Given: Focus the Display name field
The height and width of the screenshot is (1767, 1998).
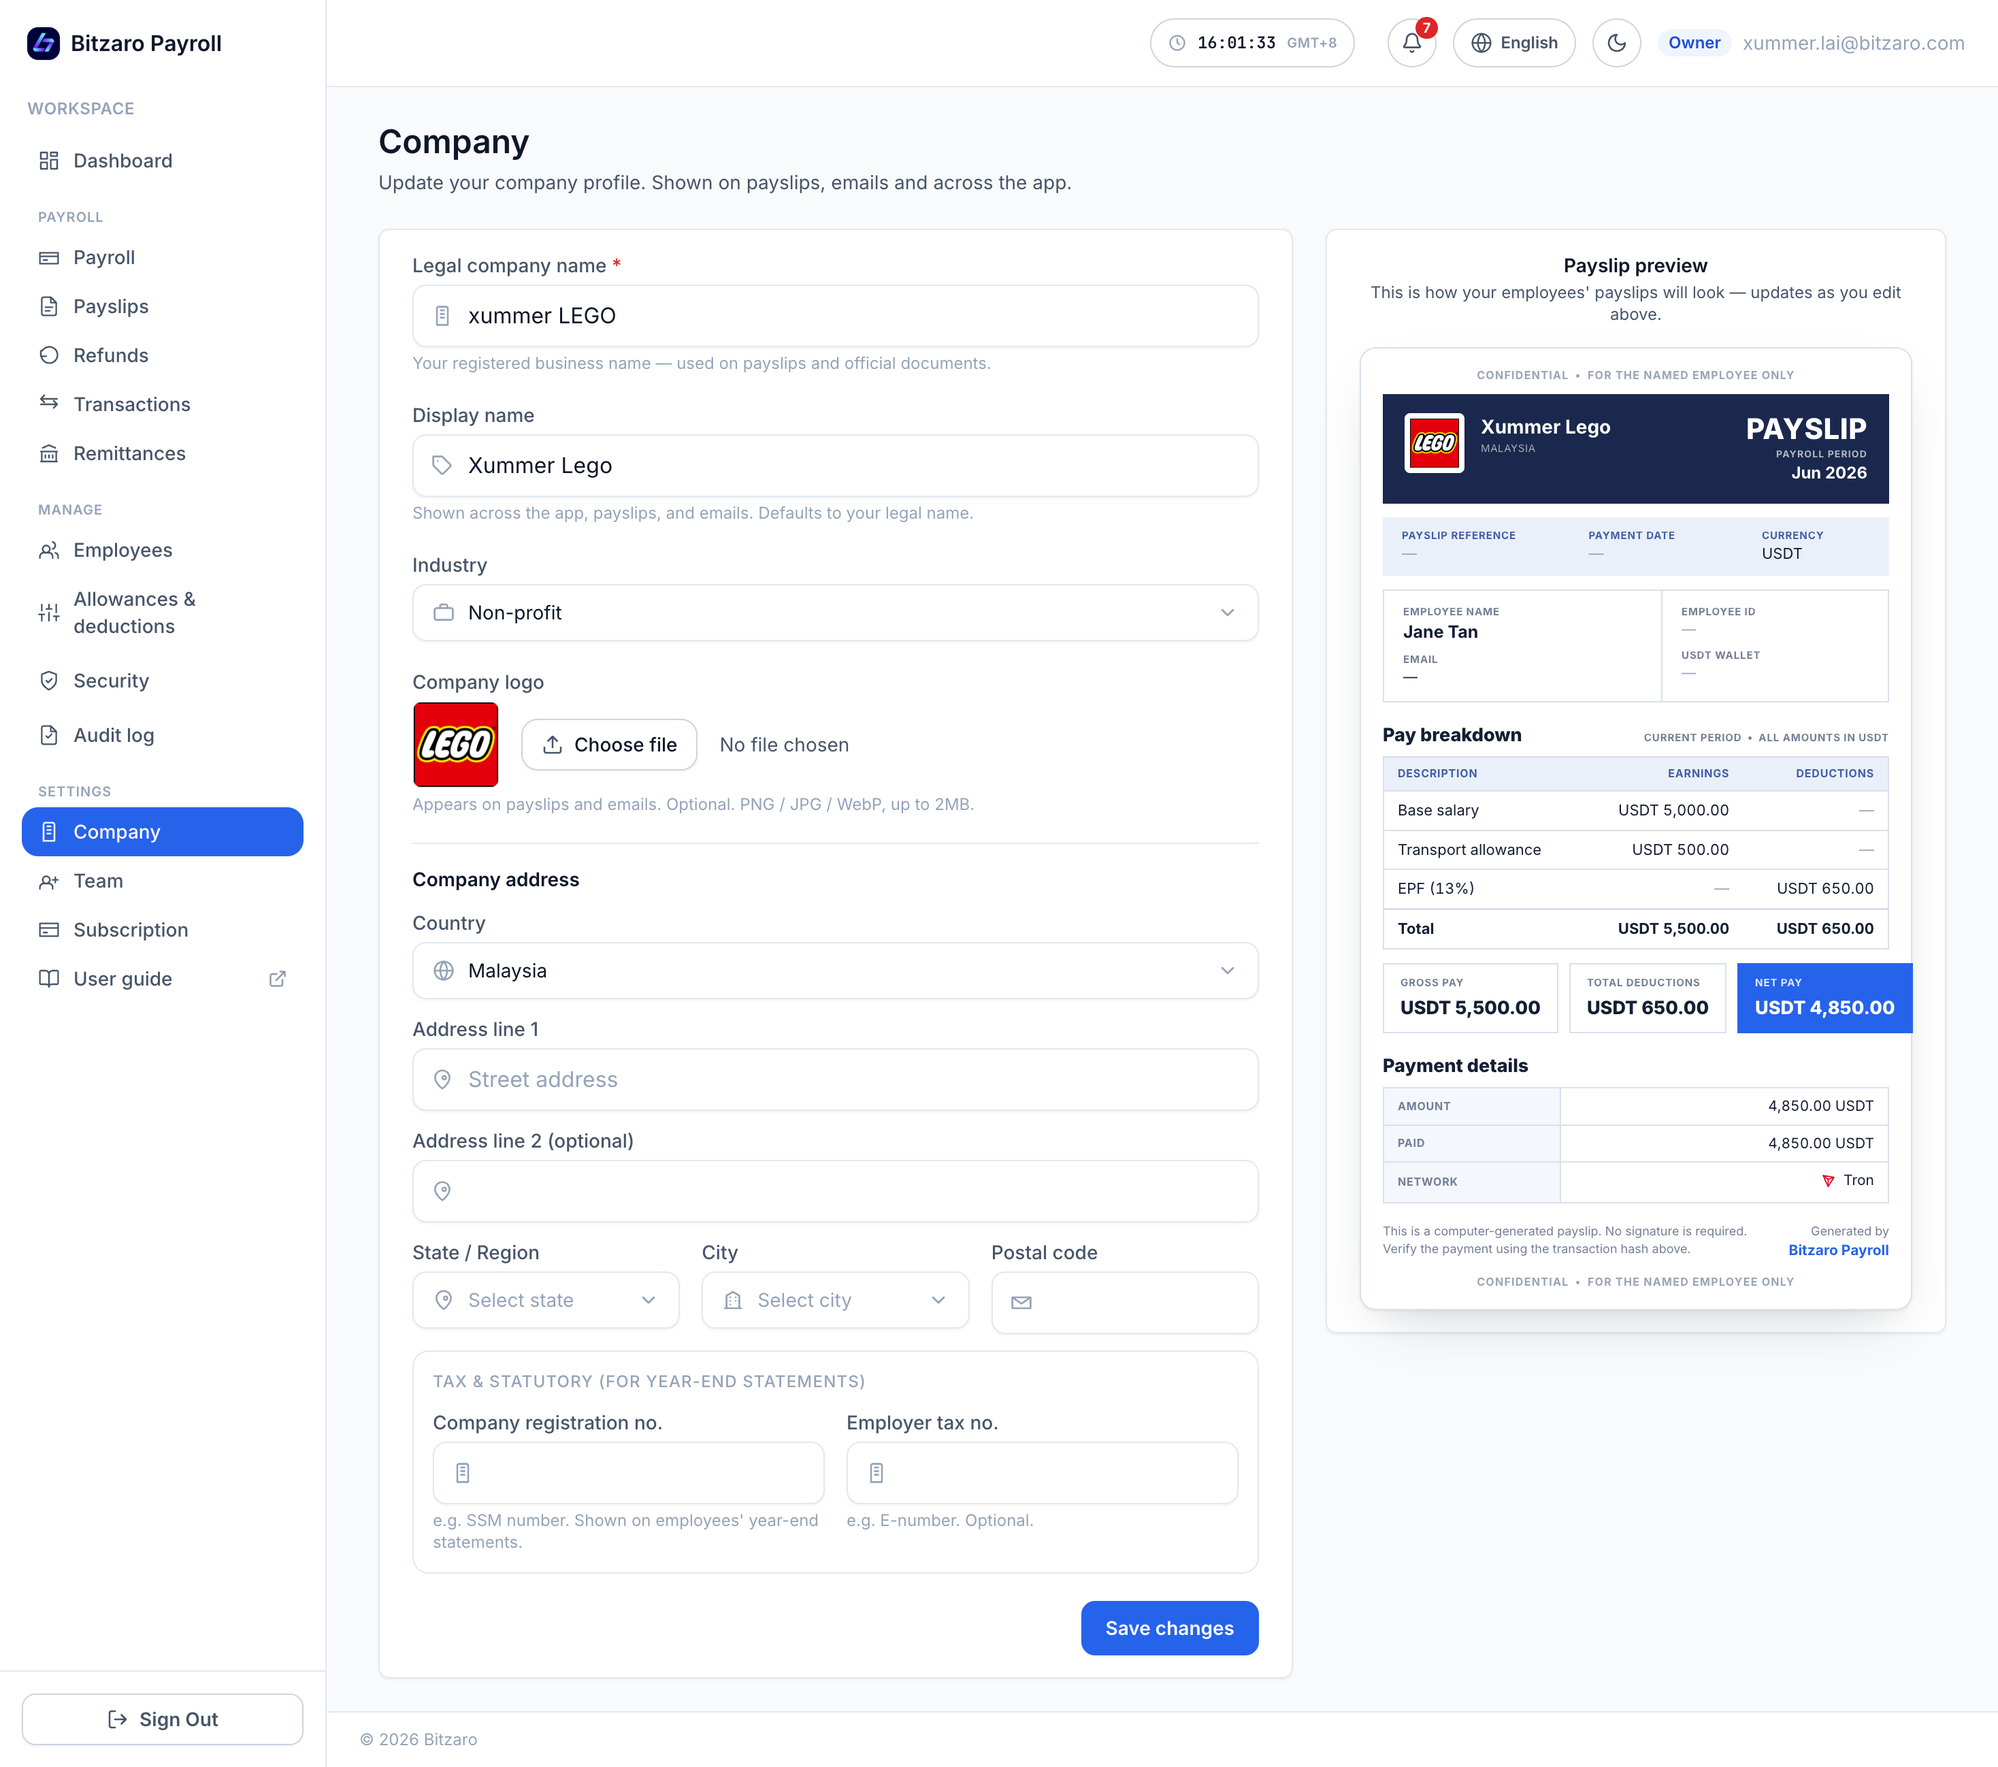Looking at the screenshot, I should point(835,466).
